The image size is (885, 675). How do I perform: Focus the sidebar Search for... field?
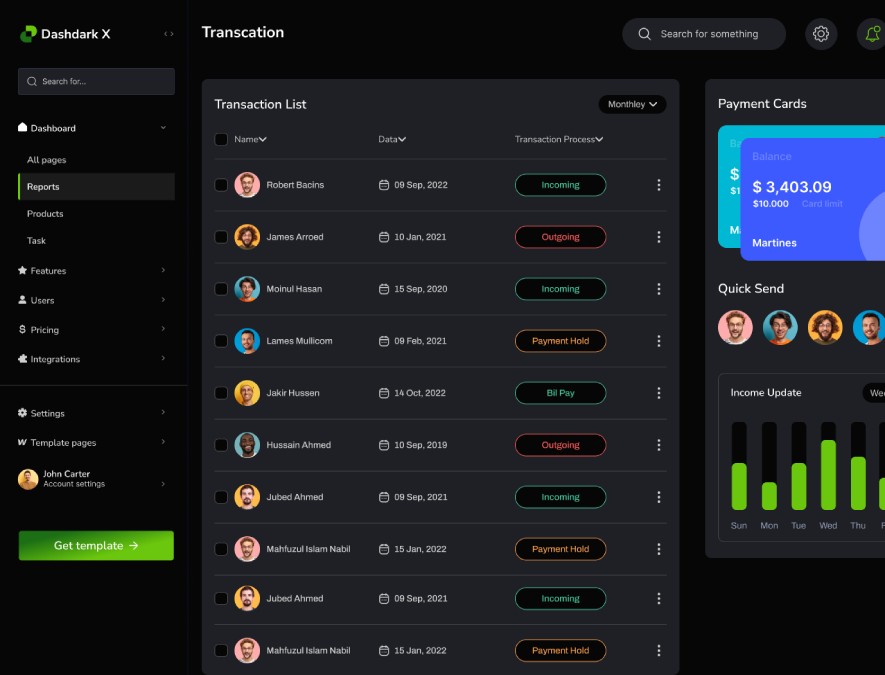[97, 81]
